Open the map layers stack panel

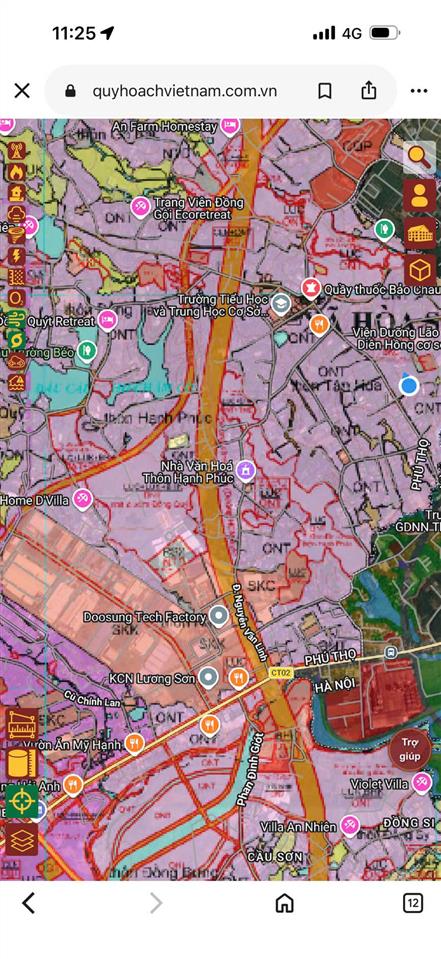(x=22, y=839)
